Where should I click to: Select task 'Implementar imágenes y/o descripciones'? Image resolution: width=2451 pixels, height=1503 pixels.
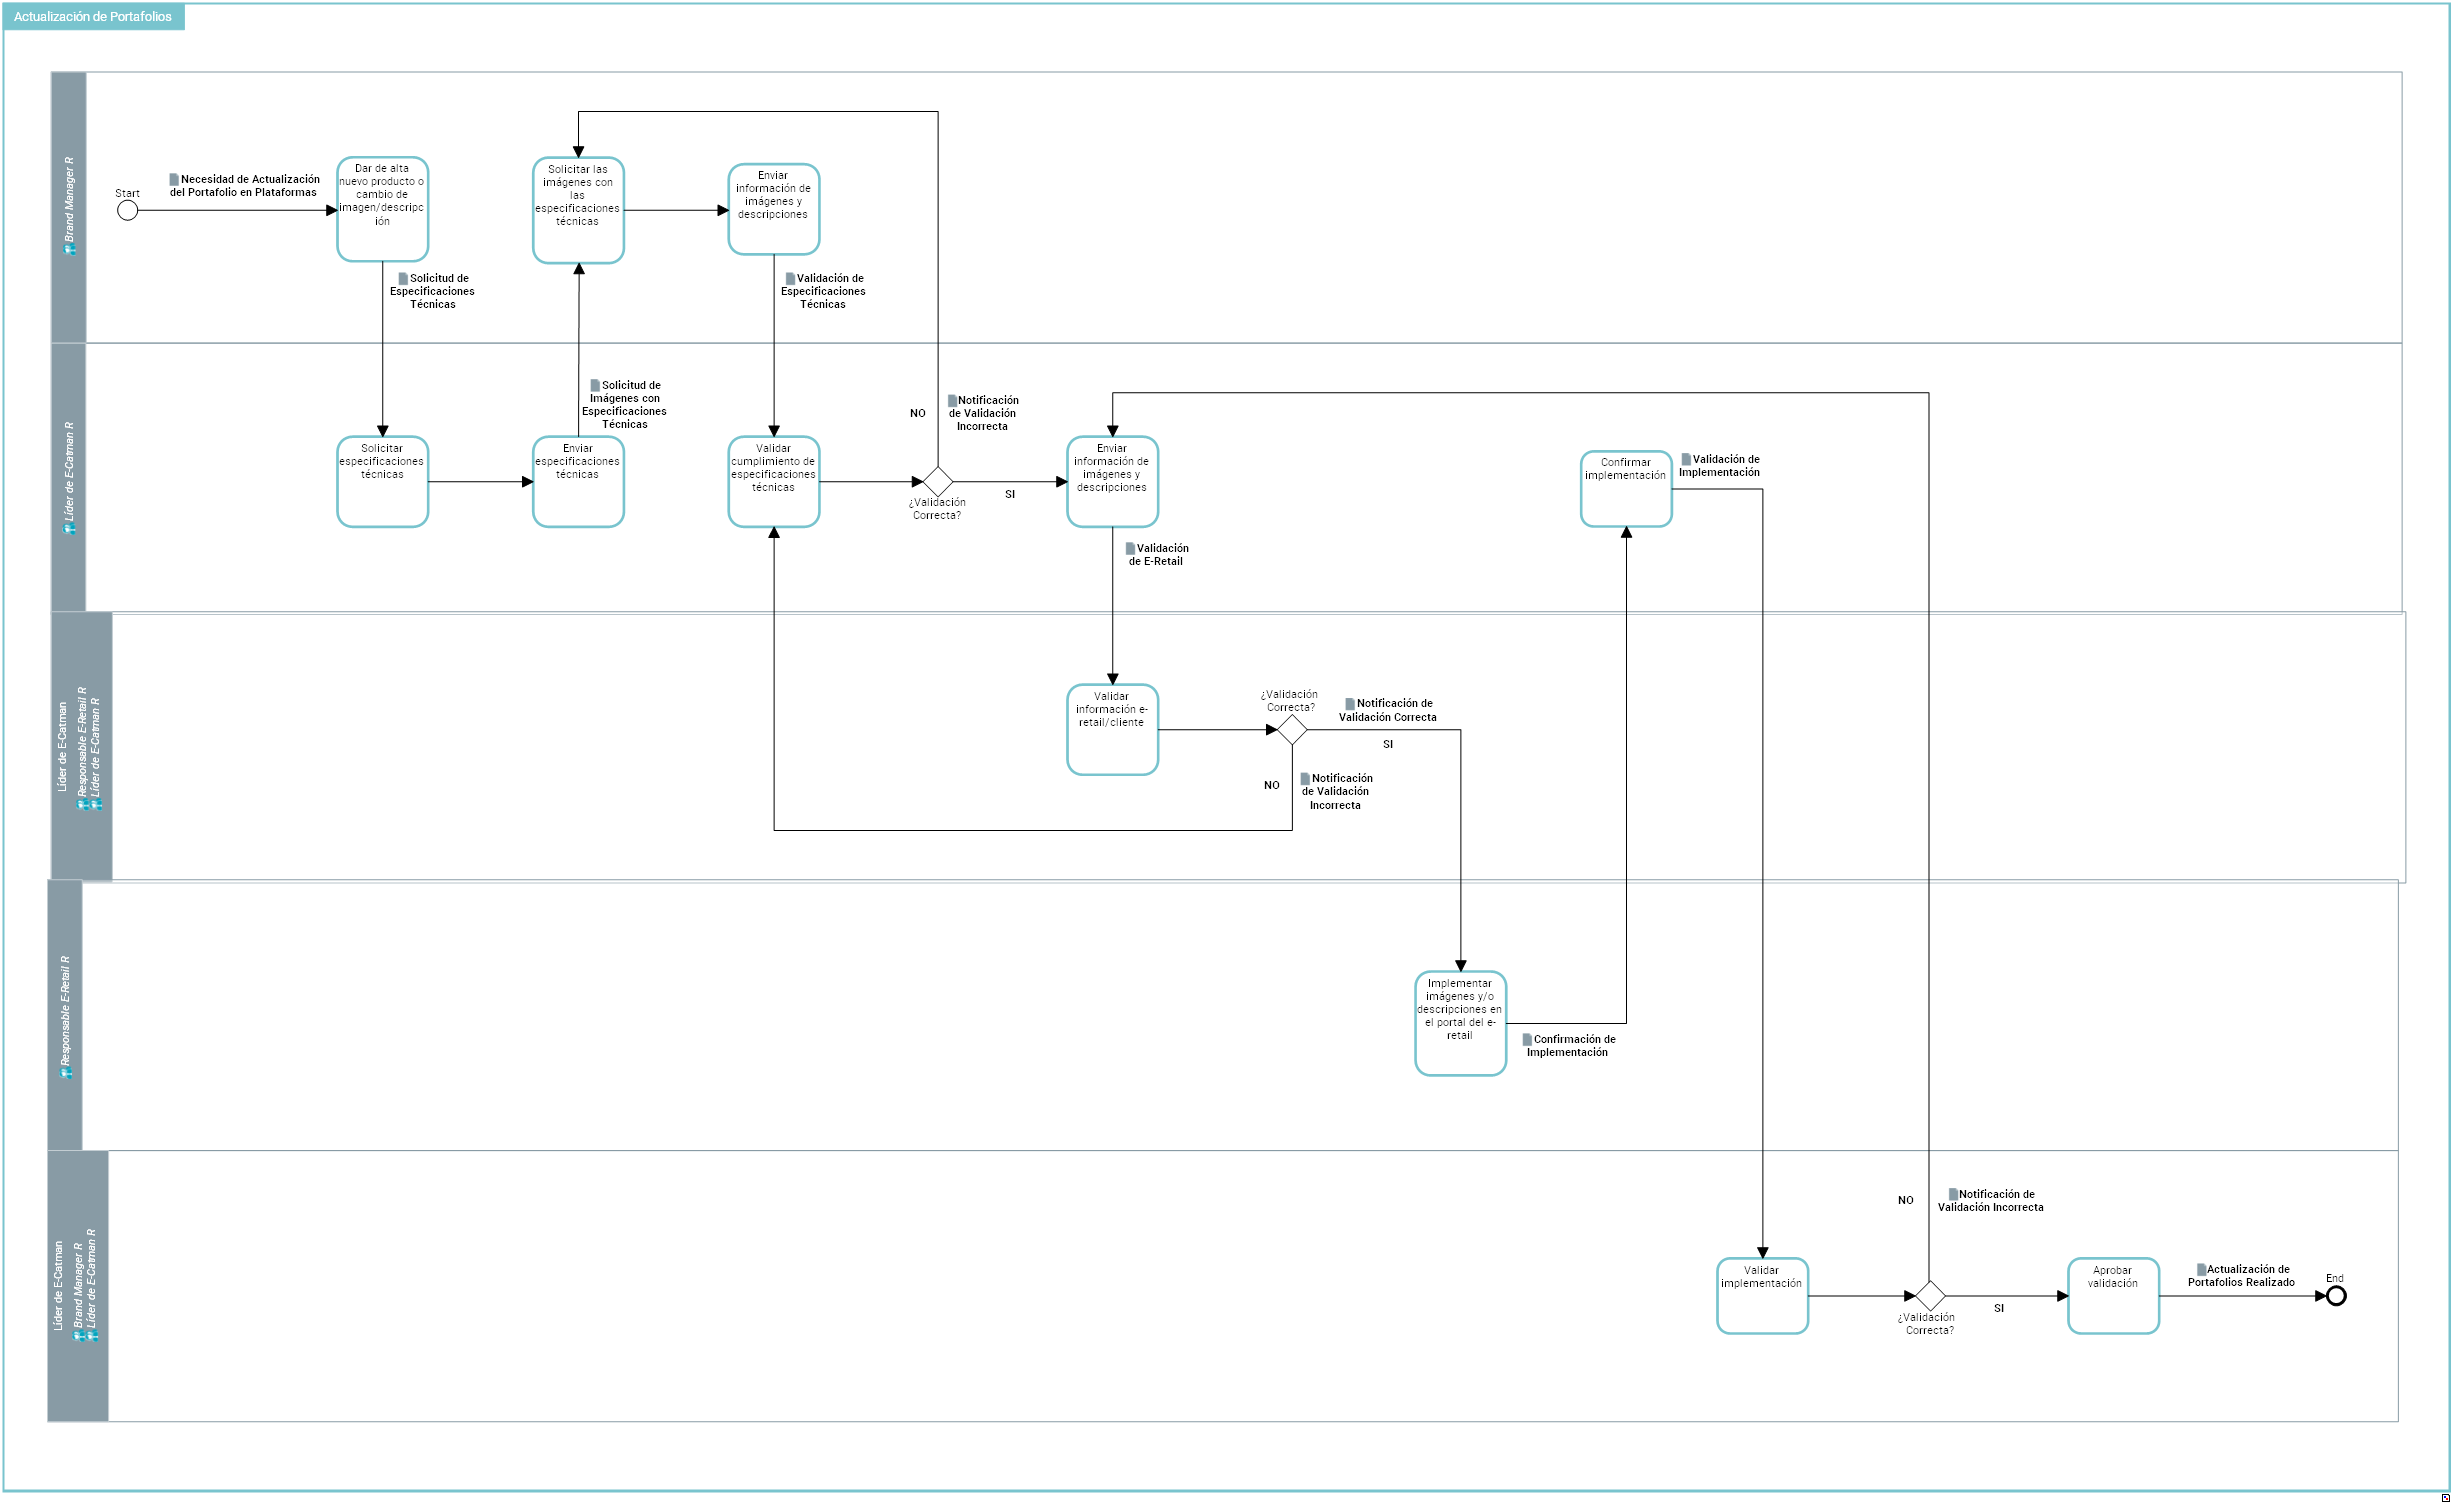(x=1460, y=1023)
